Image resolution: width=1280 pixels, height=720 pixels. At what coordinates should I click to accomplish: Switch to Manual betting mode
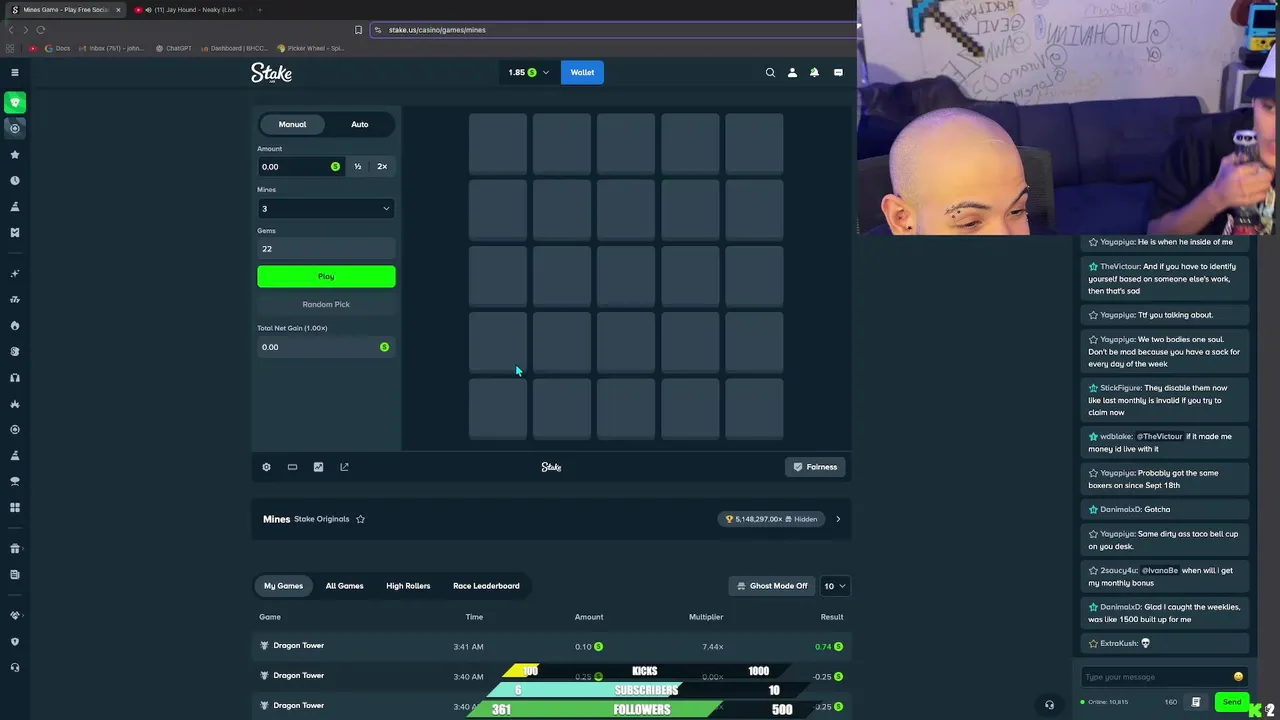click(292, 124)
